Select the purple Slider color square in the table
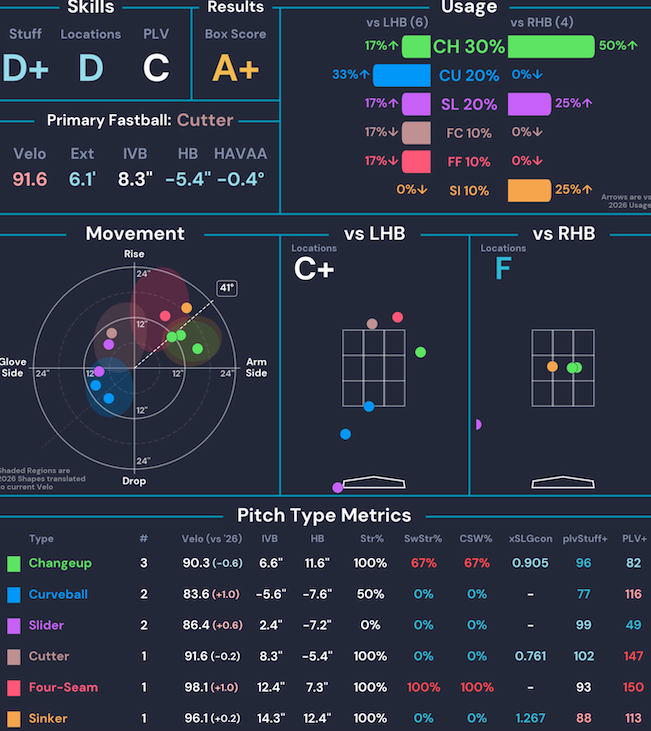This screenshot has height=731, width=651. [x=13, y=626]
